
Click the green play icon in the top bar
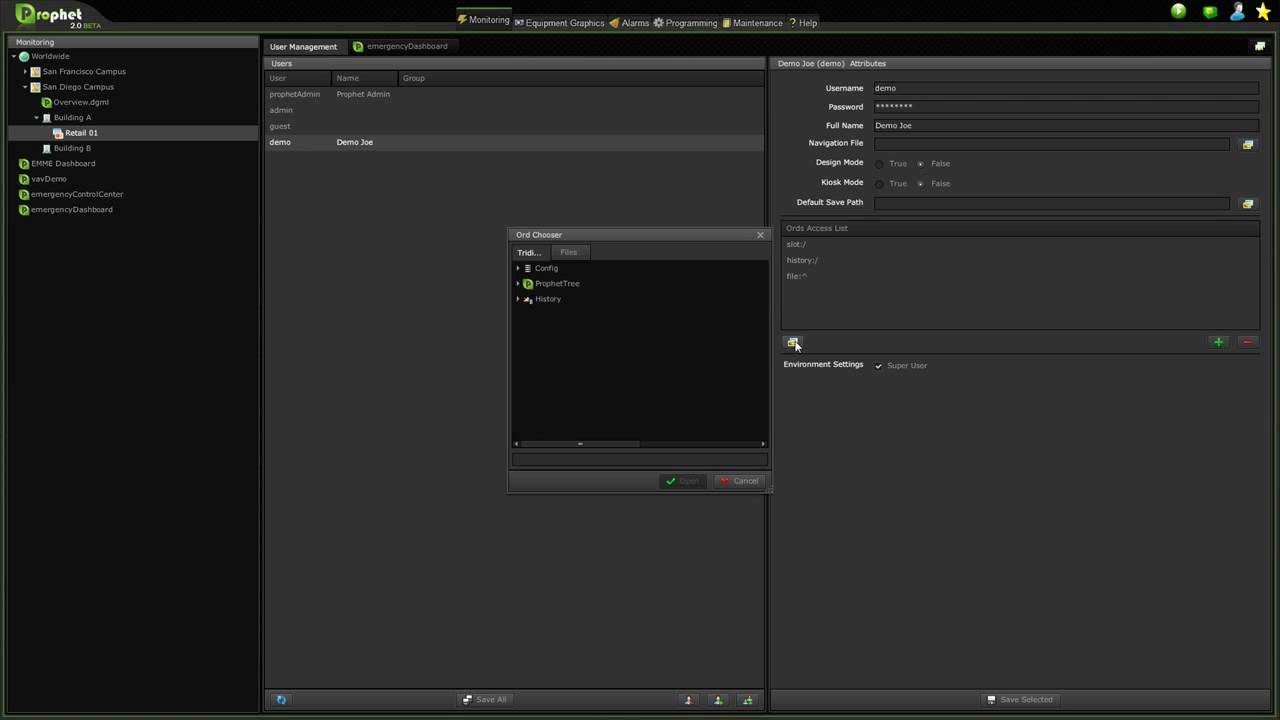[x=1179, y=11]
